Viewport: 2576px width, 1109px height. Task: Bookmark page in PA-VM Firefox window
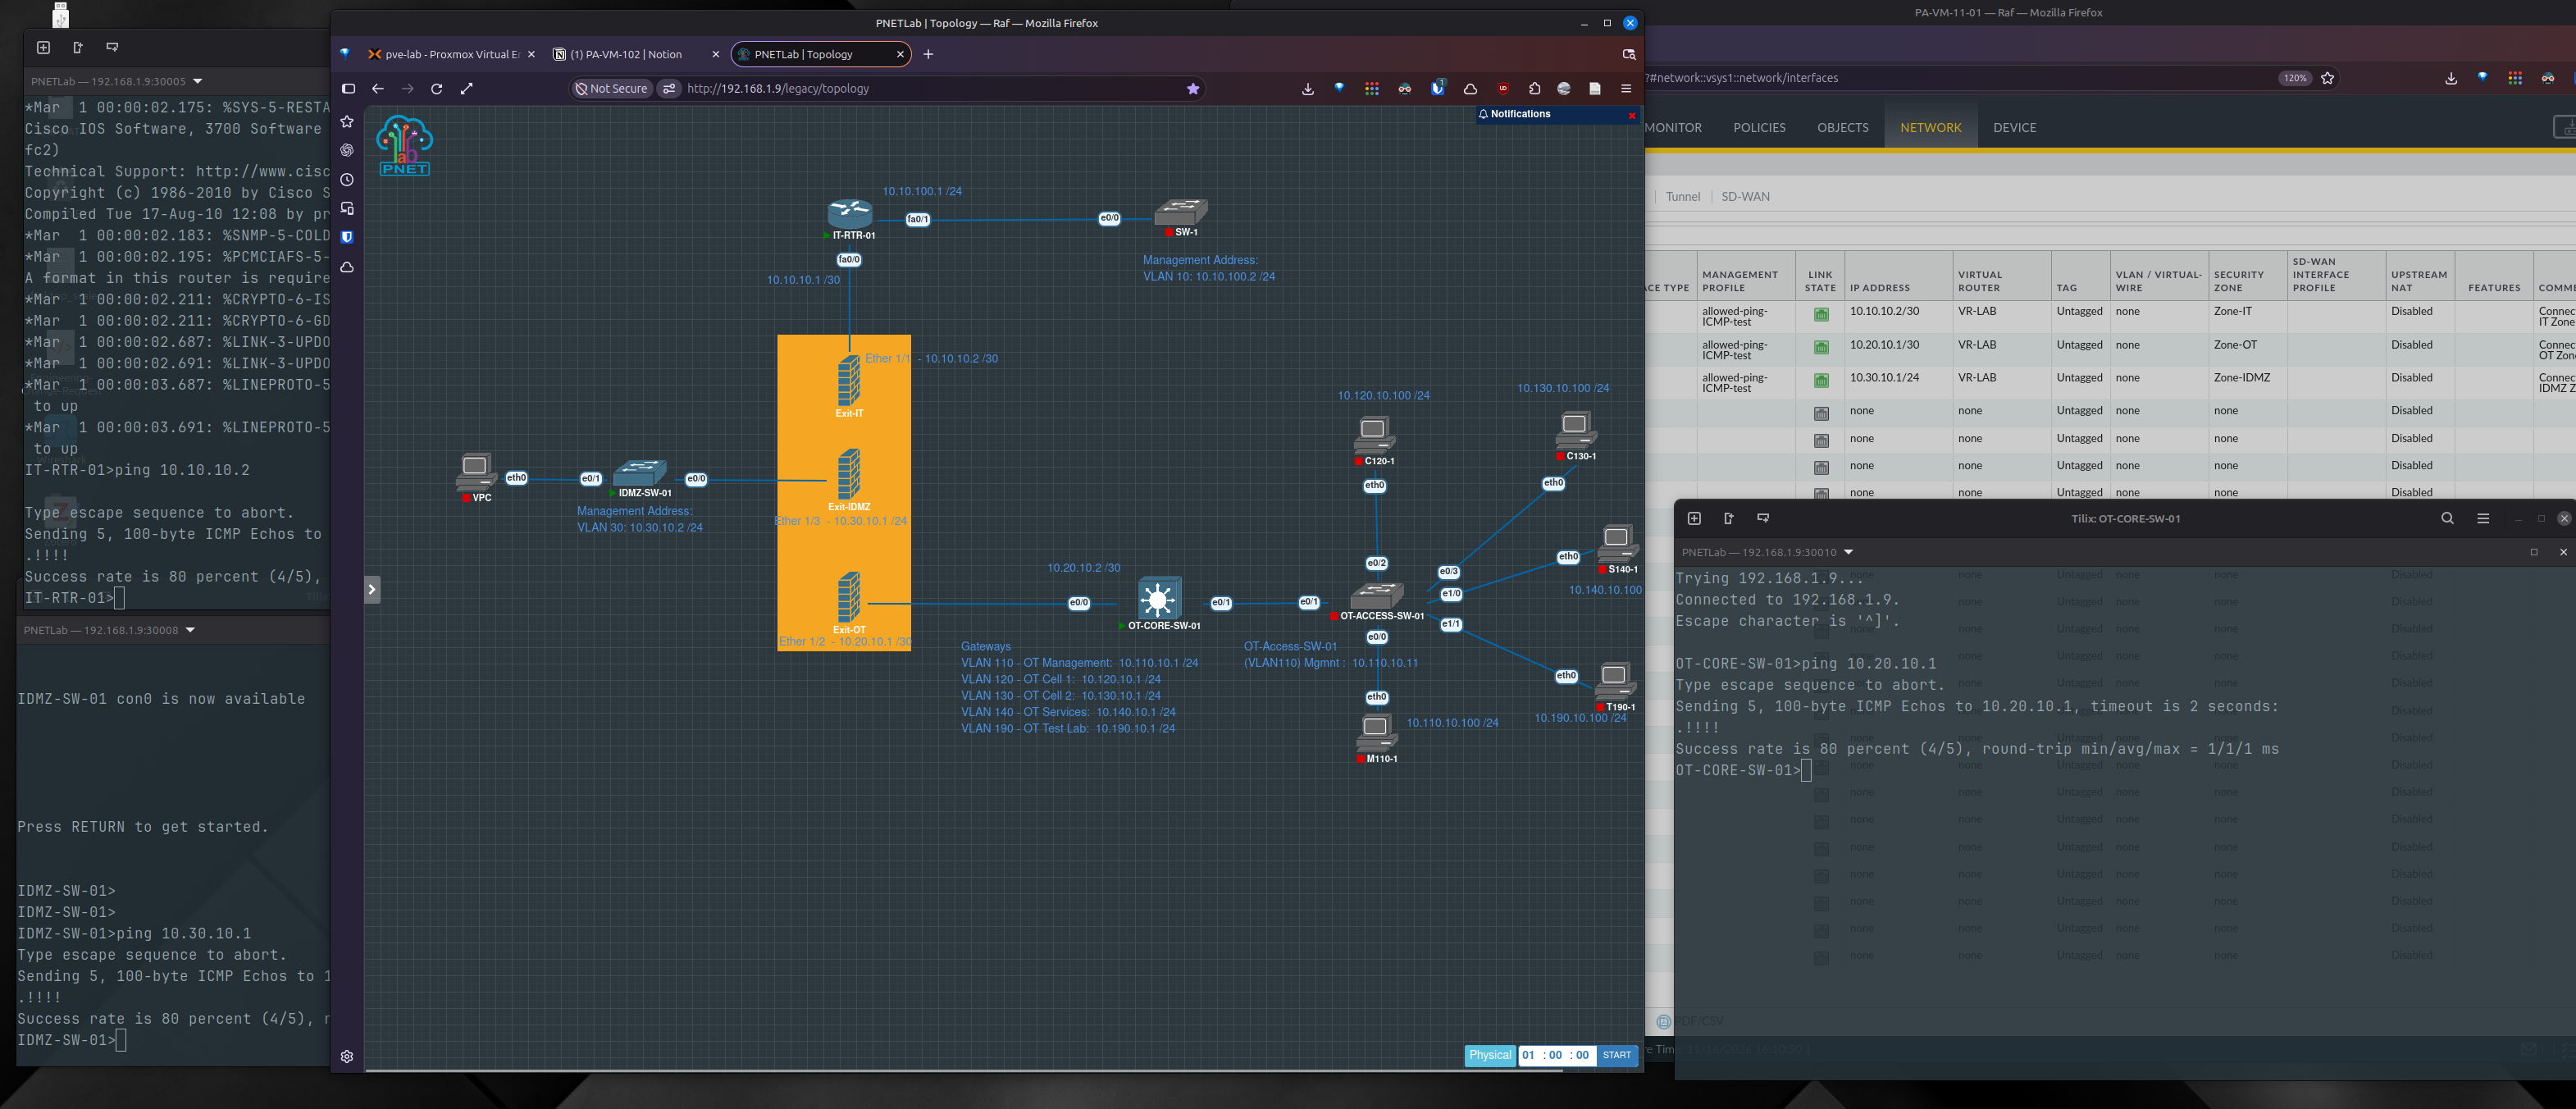[x=2328, y=78]
